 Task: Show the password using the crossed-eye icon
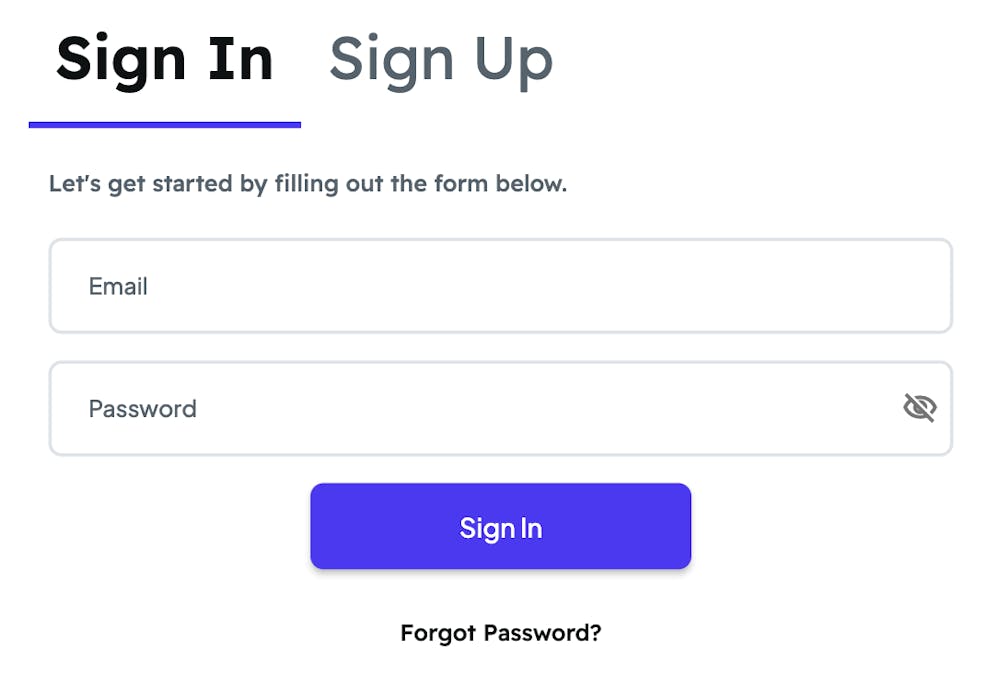point(919,408)
